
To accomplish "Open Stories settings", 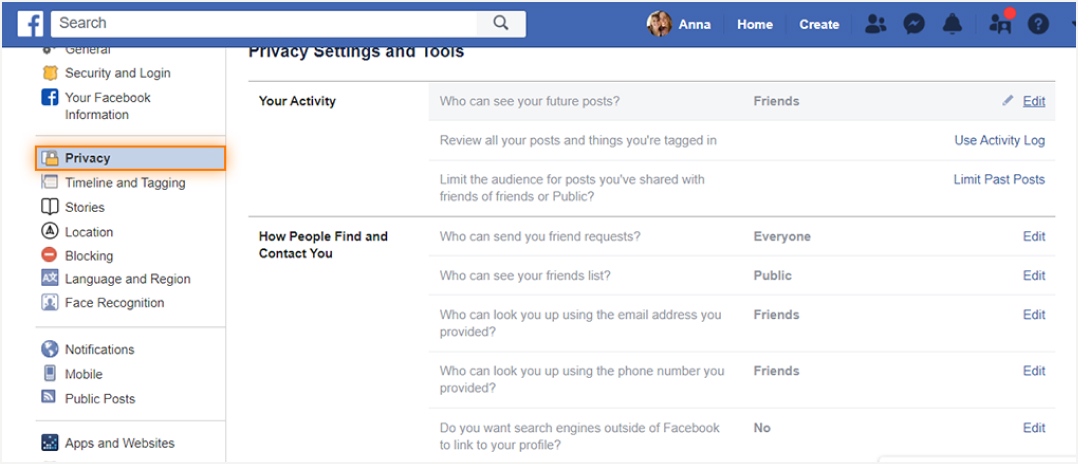I will [85, 207].
